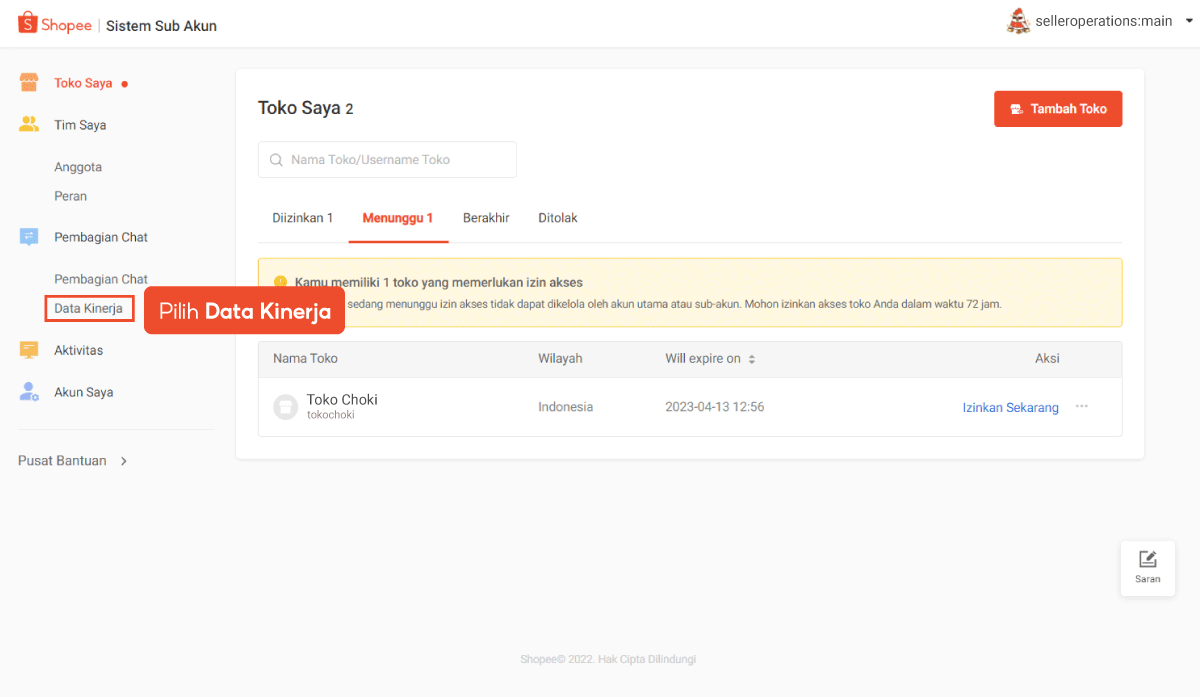The width and height of the screenshot is (1200, 697).
Task: Switch to the Diizinkan tab
Action: [302, 218]
